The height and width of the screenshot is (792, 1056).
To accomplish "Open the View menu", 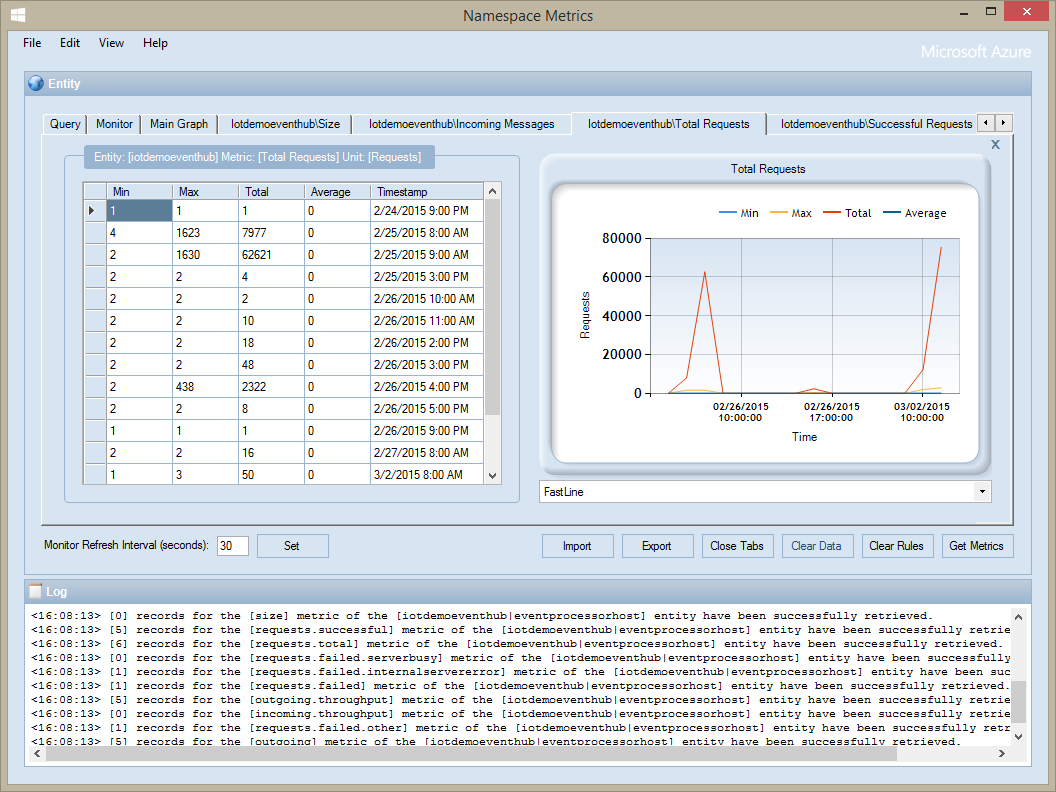I will click(111, 43).
